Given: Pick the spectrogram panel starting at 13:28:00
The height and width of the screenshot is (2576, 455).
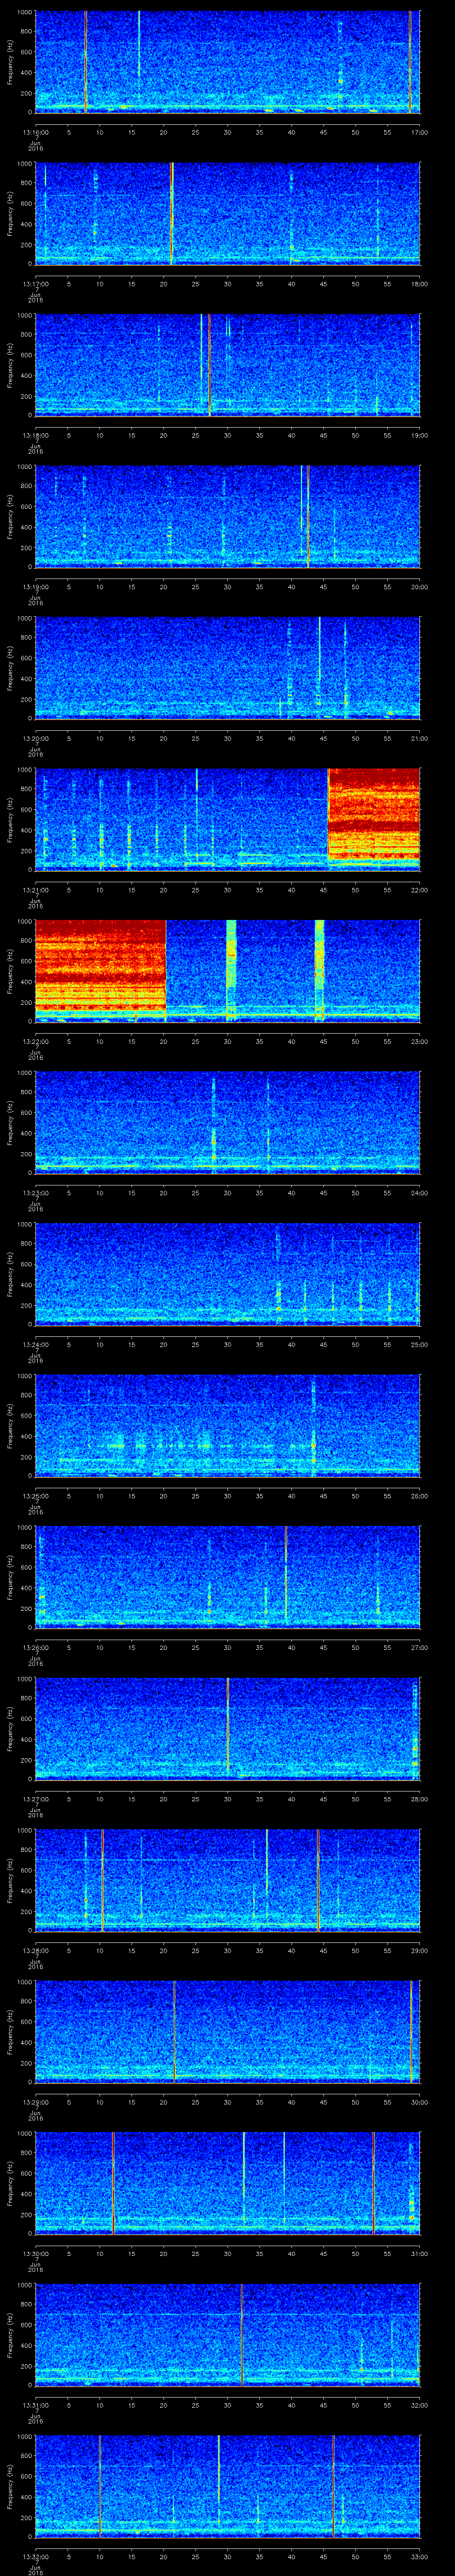Looking at the screenshot, I should coord(227,1880).
